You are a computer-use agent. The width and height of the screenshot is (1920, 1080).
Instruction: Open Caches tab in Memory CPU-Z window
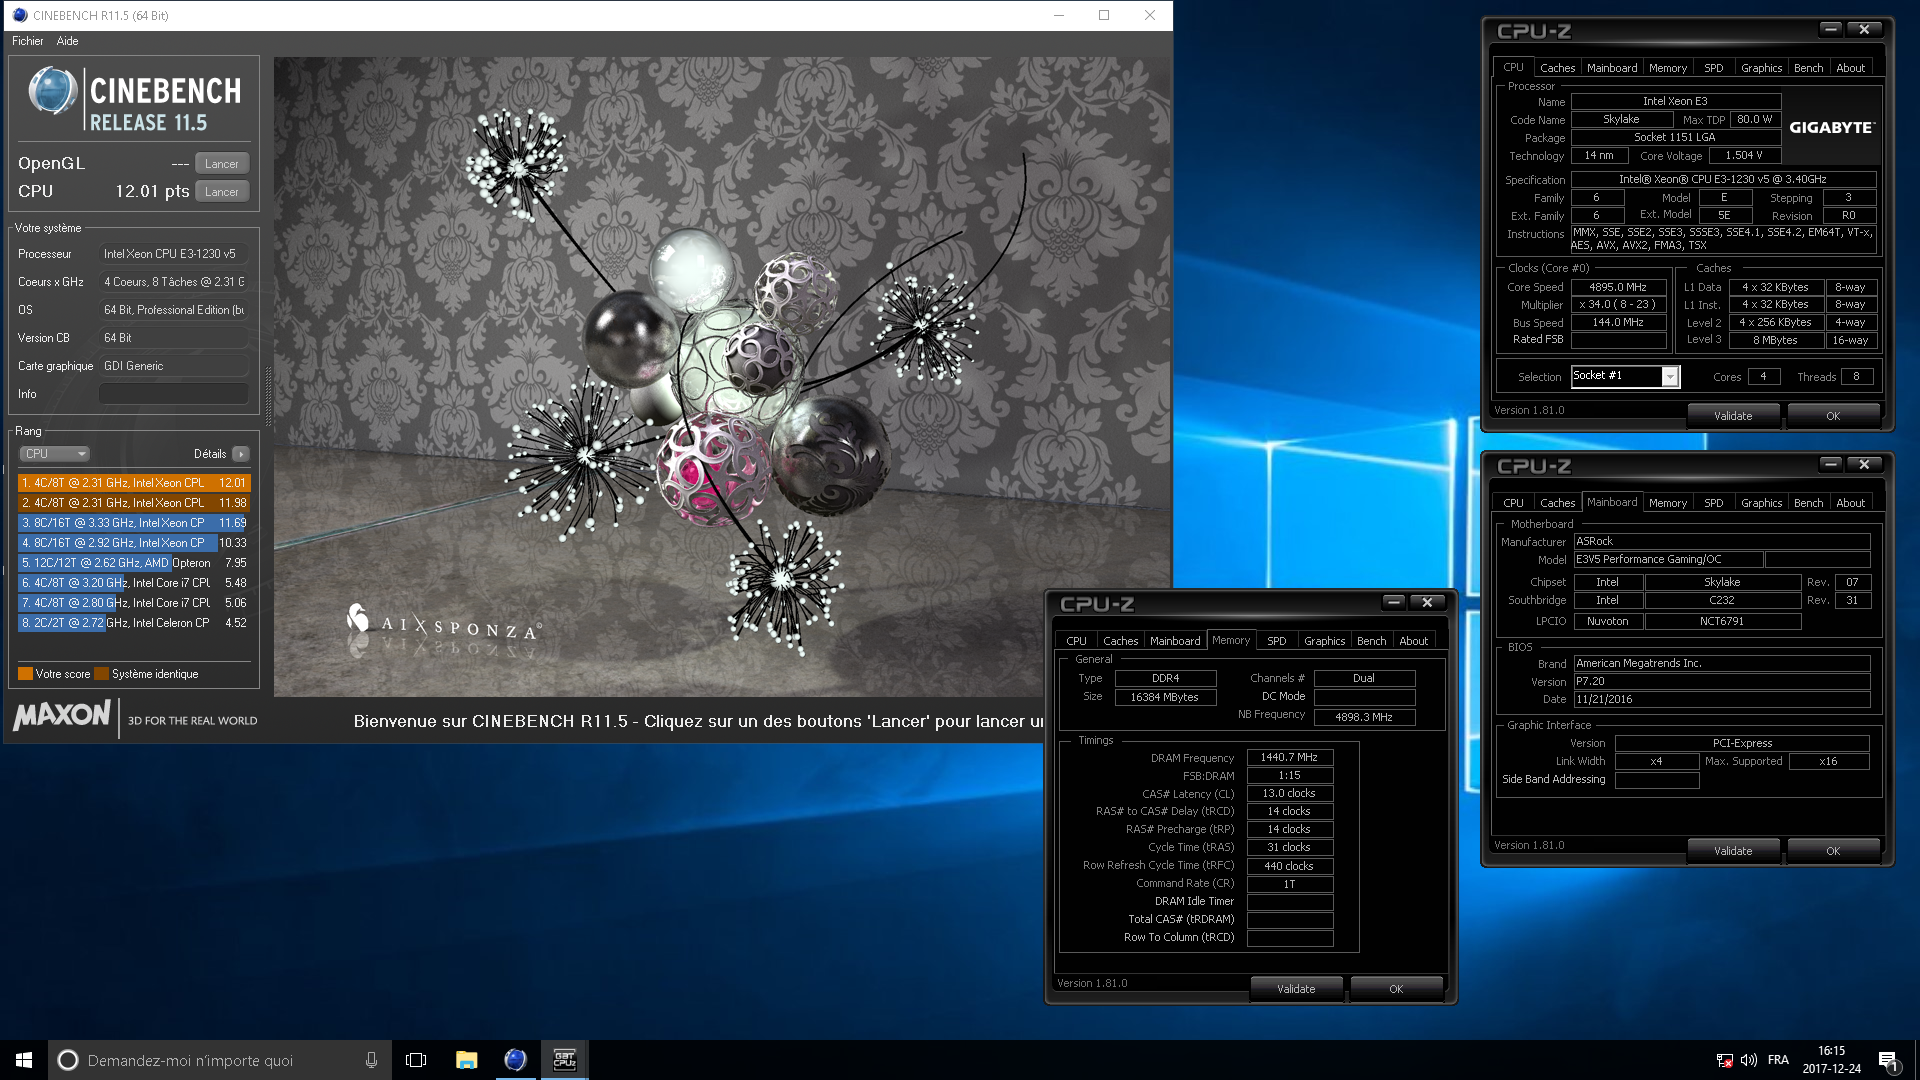[1120, 641]
